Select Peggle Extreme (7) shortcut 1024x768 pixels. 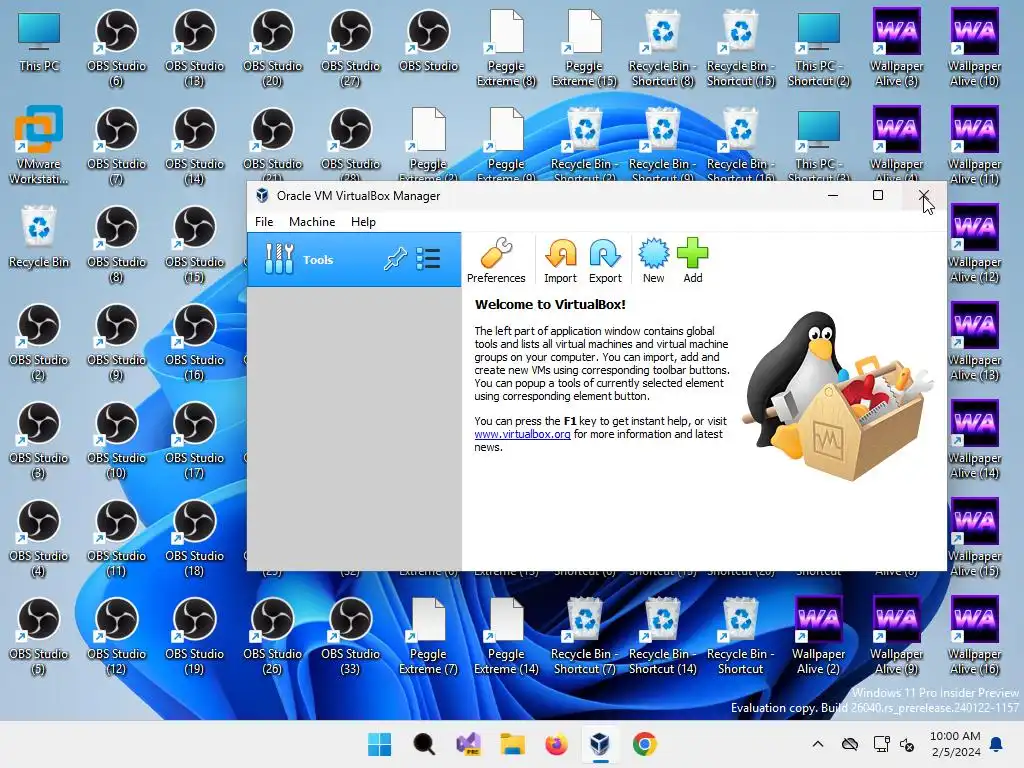coord(428,636)
